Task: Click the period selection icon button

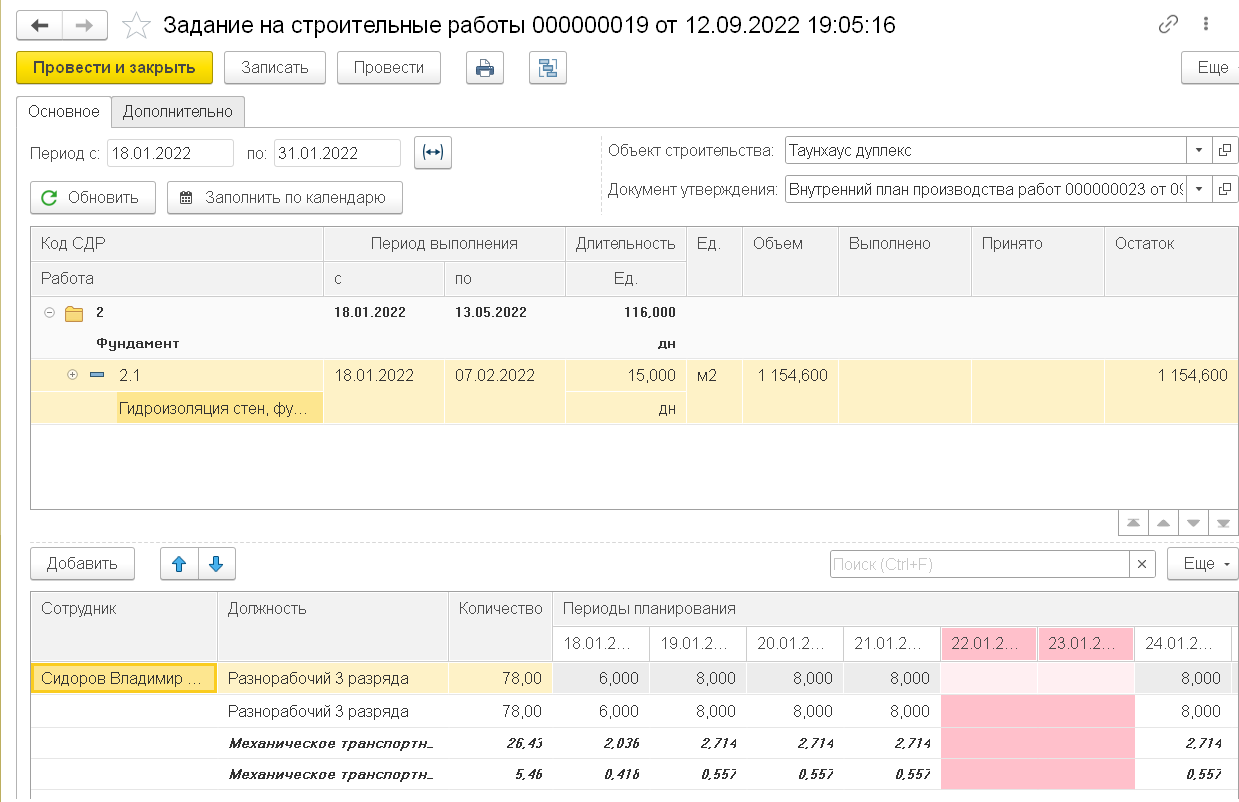Action: click(432, 153)
